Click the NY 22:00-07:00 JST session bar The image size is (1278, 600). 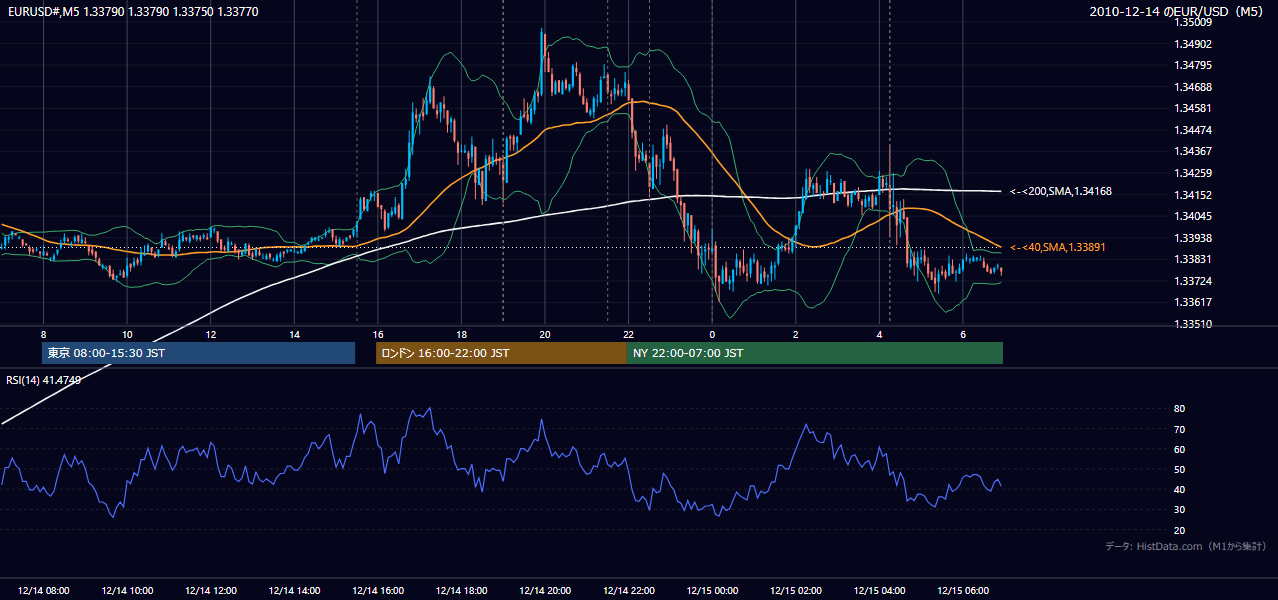point(815,353)
